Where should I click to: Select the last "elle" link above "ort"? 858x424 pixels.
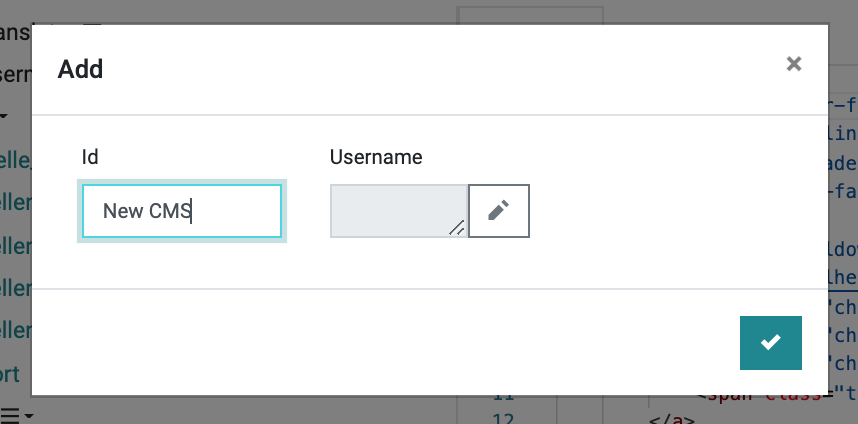[x=16, y=330]
